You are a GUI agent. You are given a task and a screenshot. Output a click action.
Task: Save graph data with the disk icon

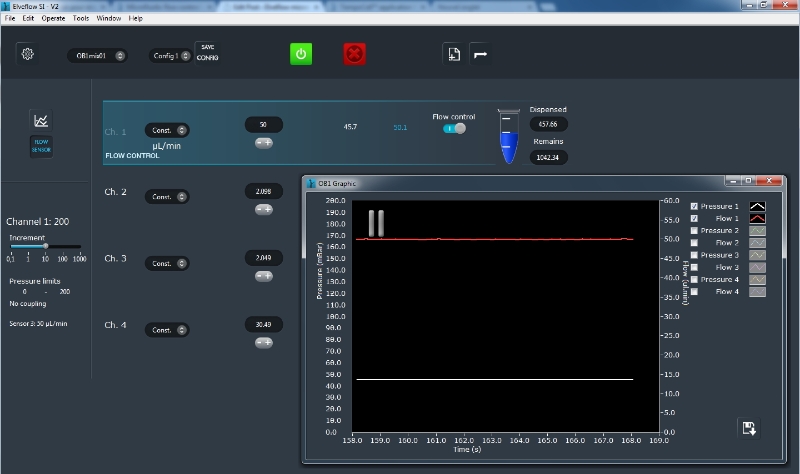[x=747, y=428]
